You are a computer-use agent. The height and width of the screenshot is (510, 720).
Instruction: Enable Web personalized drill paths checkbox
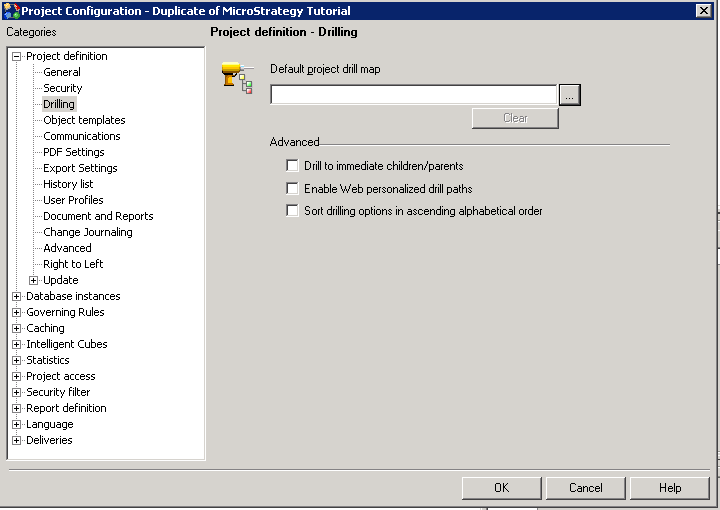[x=292, y=188]
